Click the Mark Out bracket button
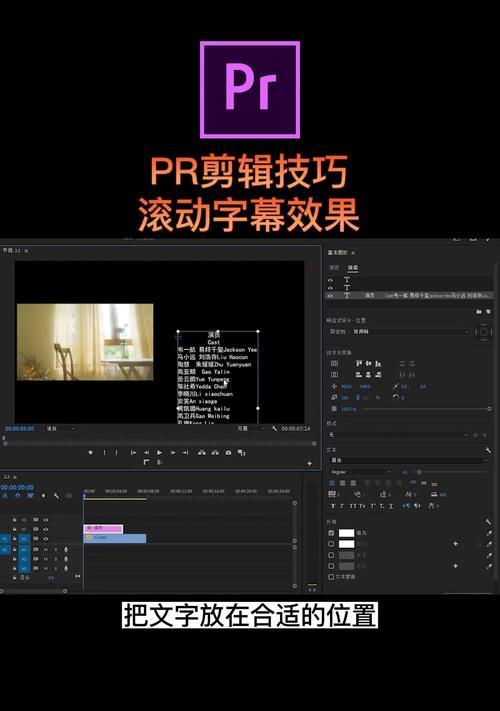500x711 pixels. point(117,453)
